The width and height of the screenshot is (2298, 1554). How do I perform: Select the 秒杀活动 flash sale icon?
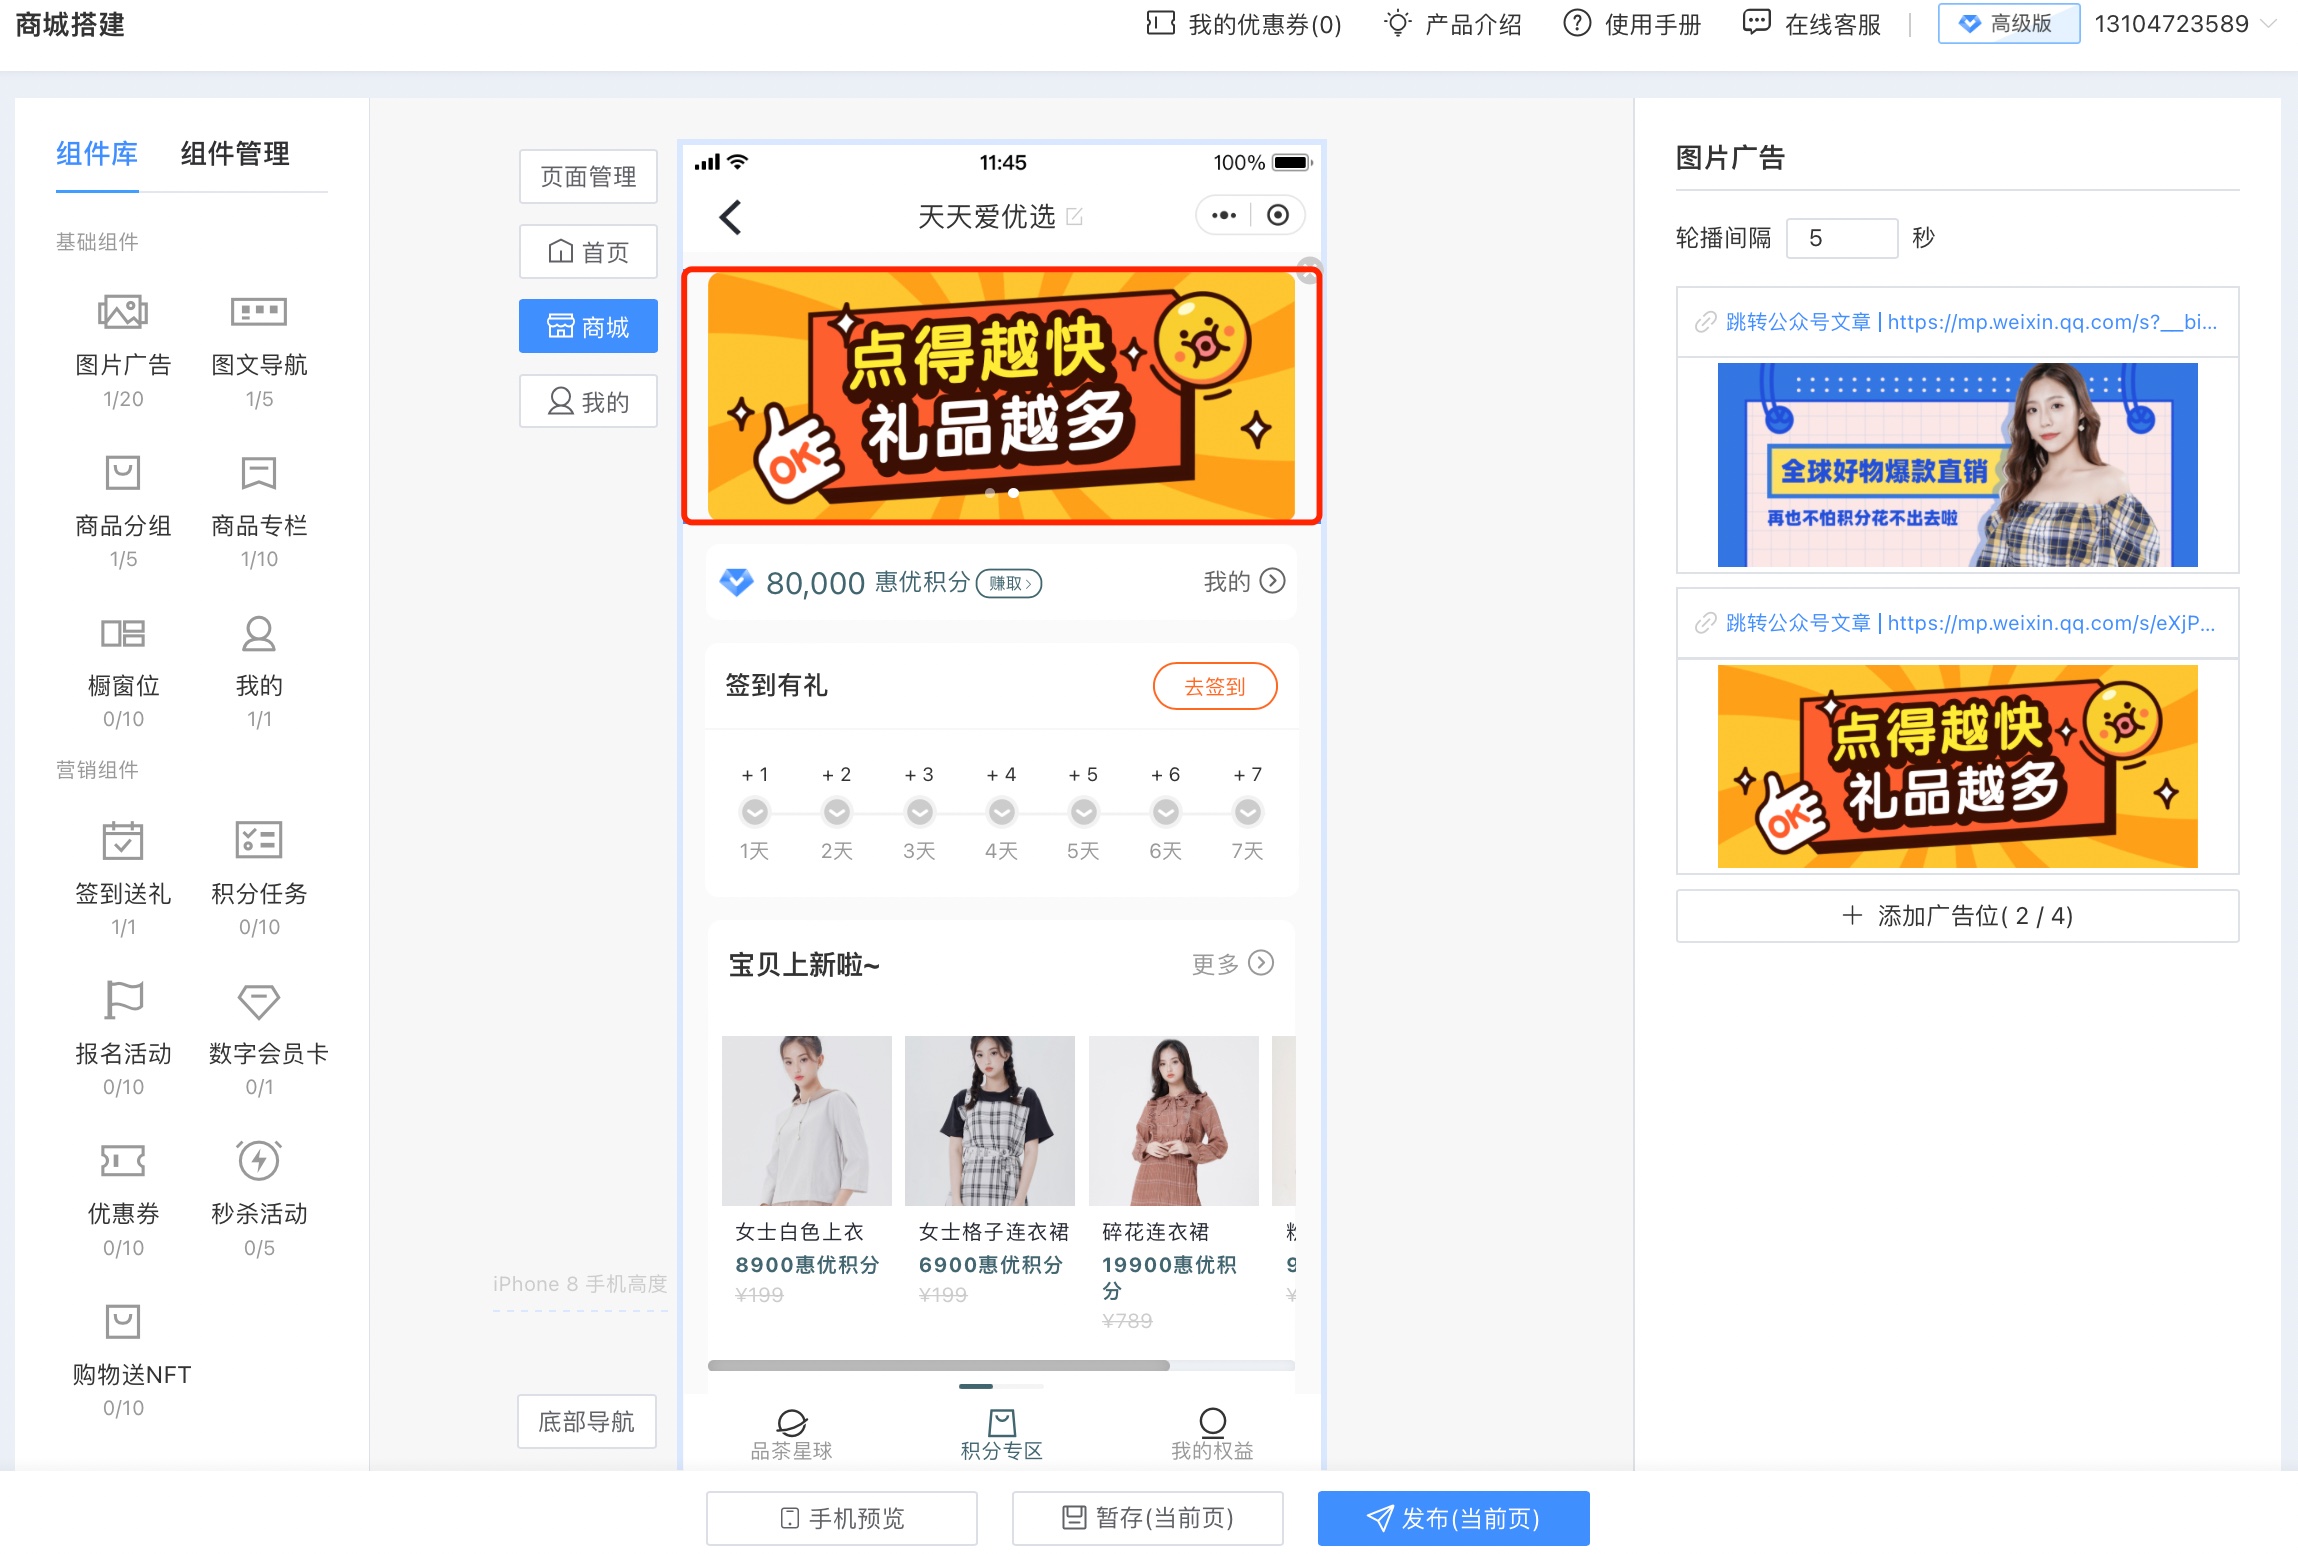coord(258,1161)
